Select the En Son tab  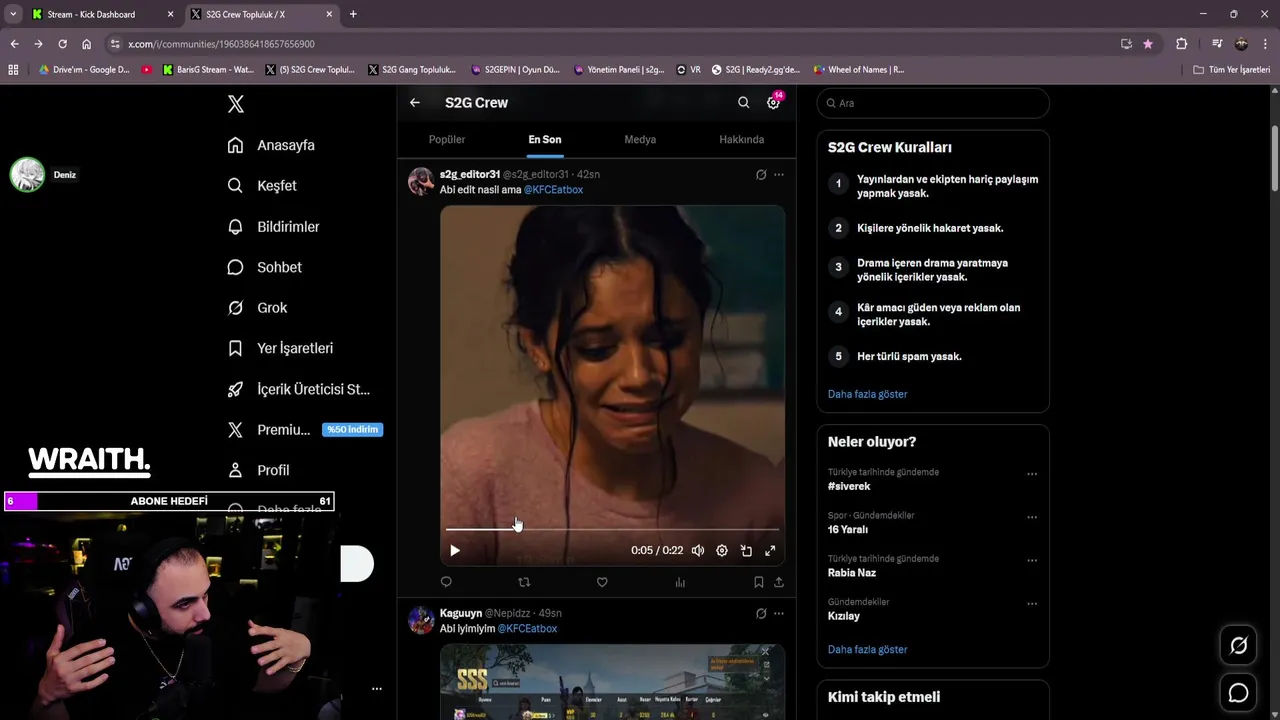click(x=545, y=139)
